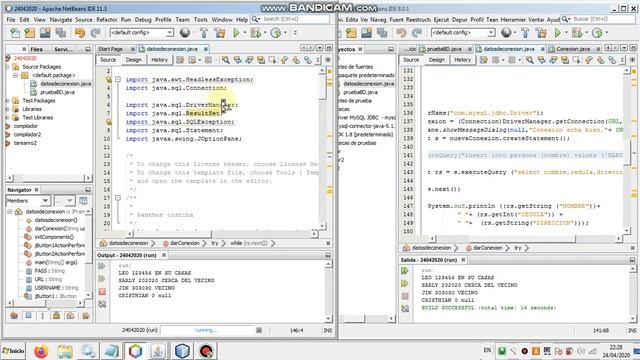Open the Inicio start button
This screenshot has width=640, height=360.
(13, 351)
